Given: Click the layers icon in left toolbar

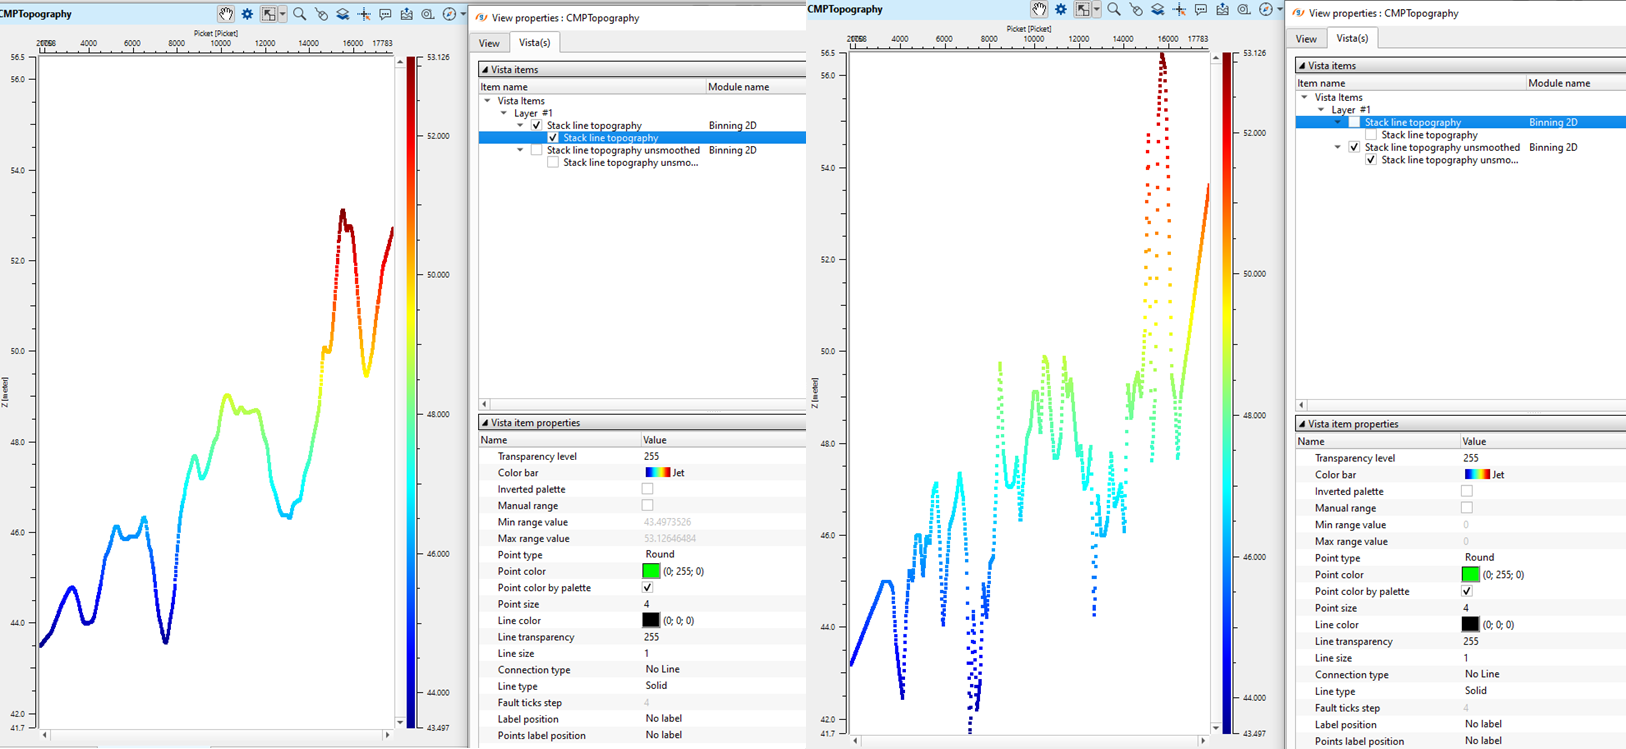Looking at the screenshot, I should pyautogui.click(x=342, y=14).
